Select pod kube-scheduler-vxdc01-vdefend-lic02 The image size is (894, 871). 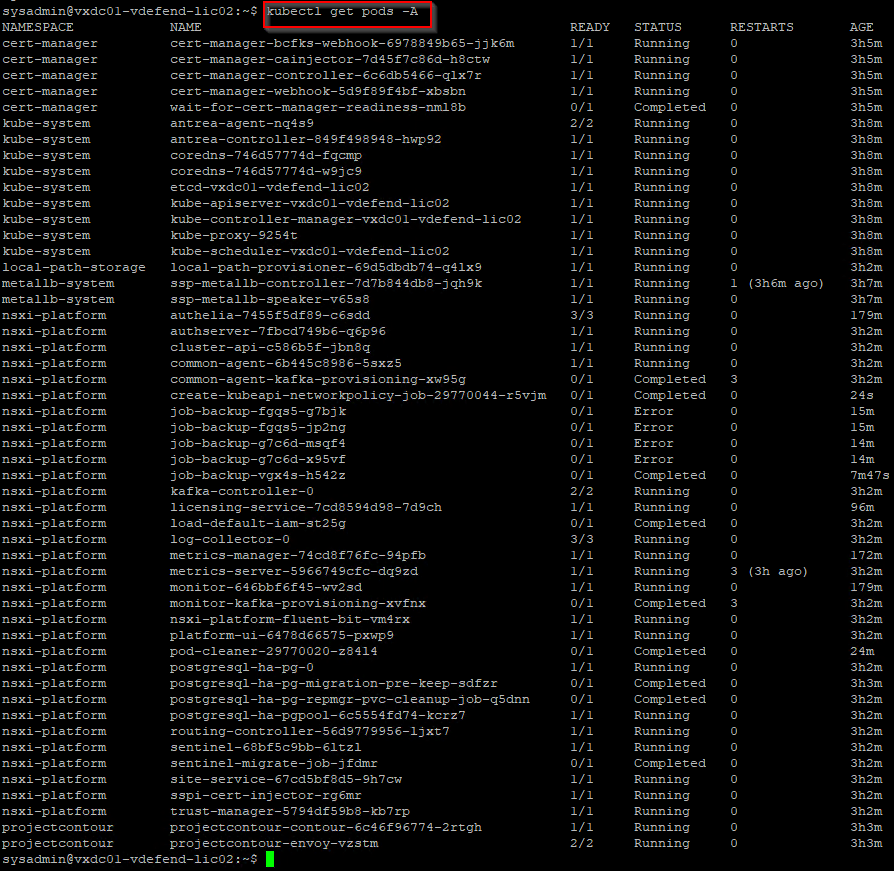coord(310,251)
